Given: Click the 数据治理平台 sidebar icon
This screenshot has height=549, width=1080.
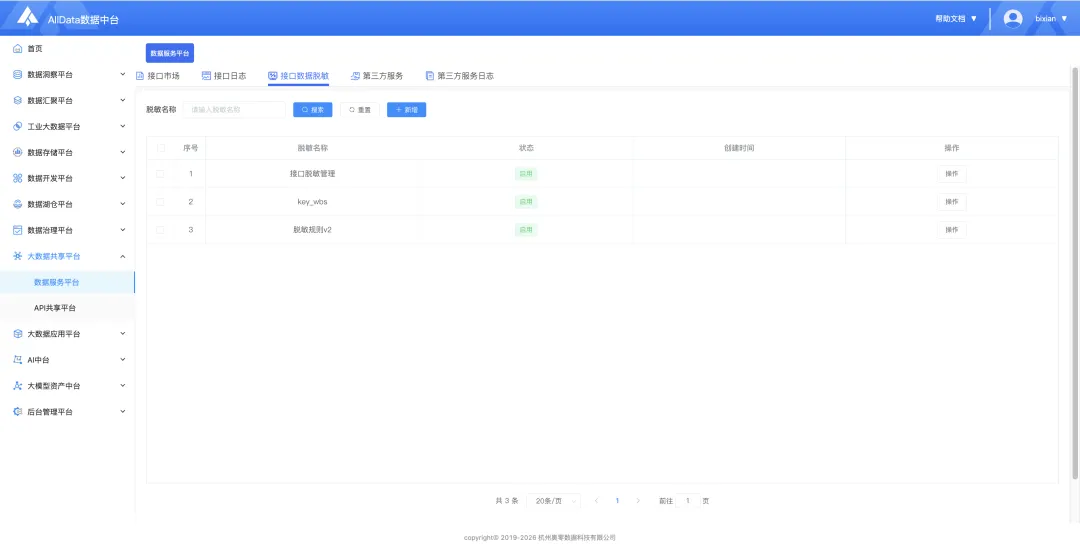Looking at the screenshot, I should tap(18, 230).
